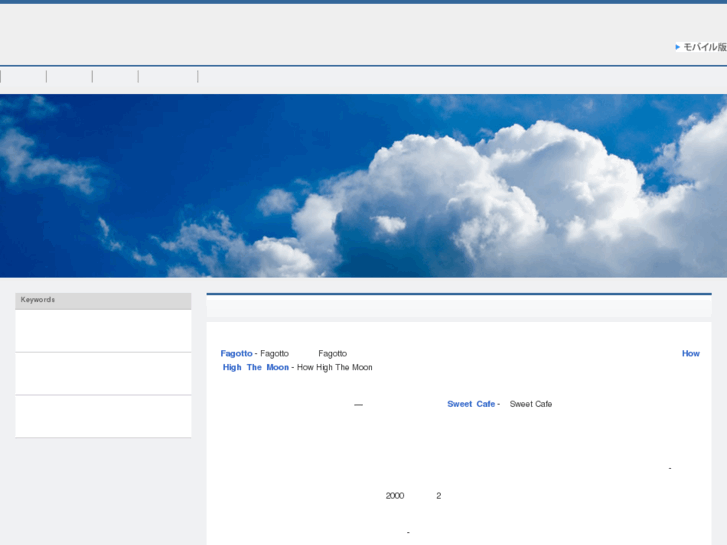Select the Keywords sidebar header

103,301
